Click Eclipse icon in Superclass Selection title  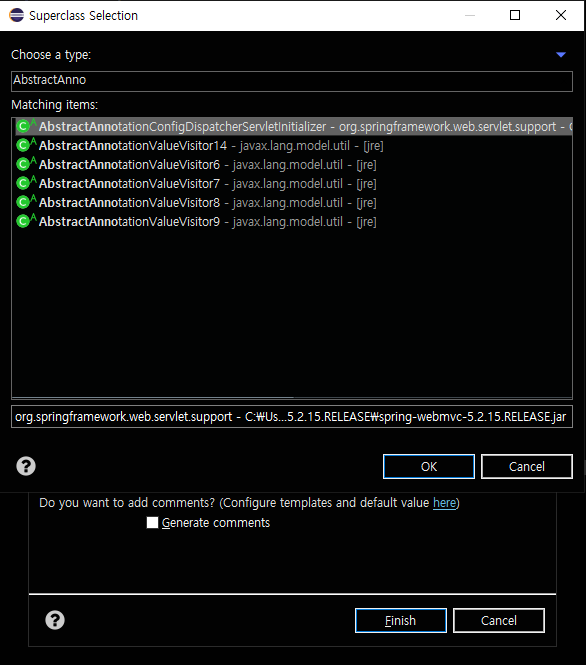17,15
